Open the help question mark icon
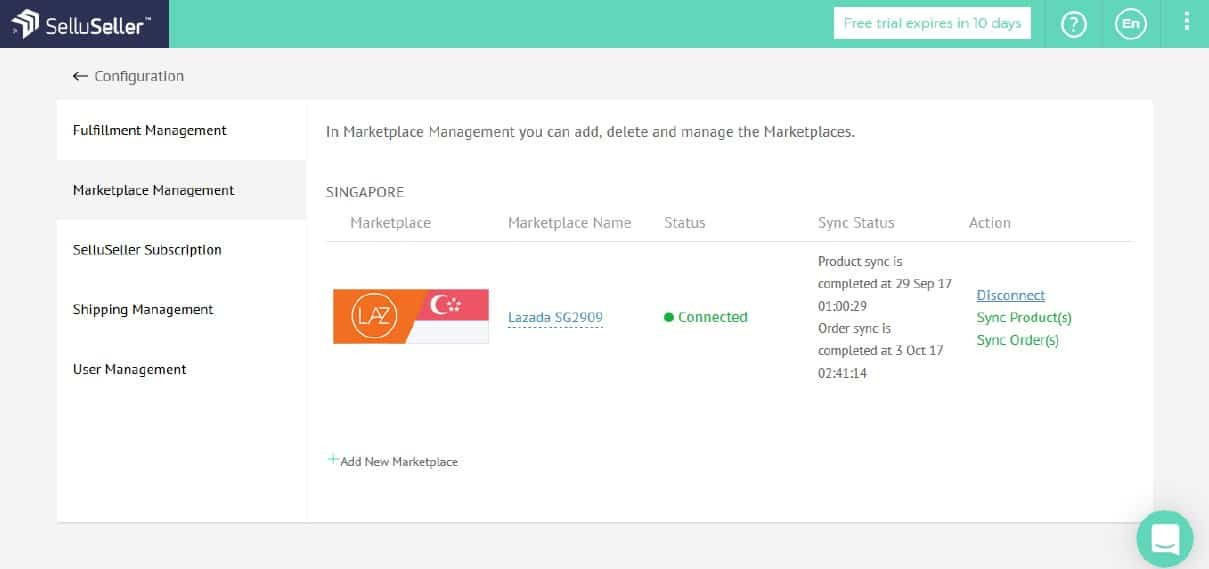 (x=1073, y=24)
